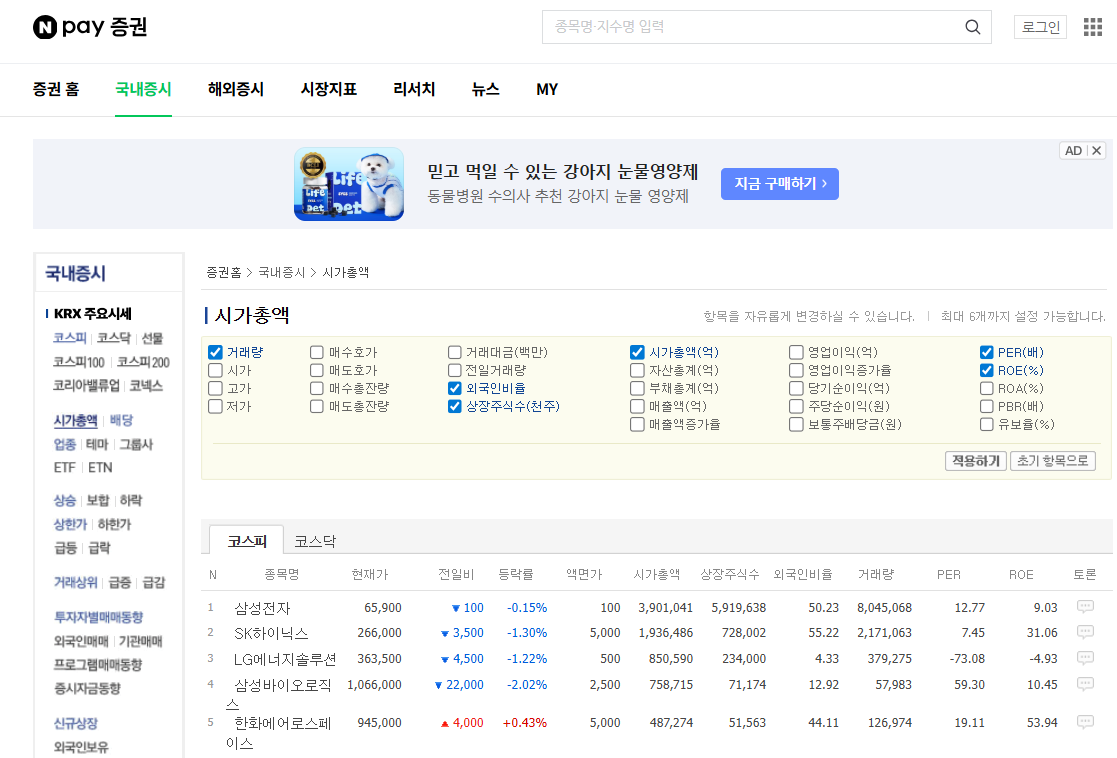Open the 삼성전자 stock link
Image resolution: width=1117 pixels, height=758 pixels.
262,608
